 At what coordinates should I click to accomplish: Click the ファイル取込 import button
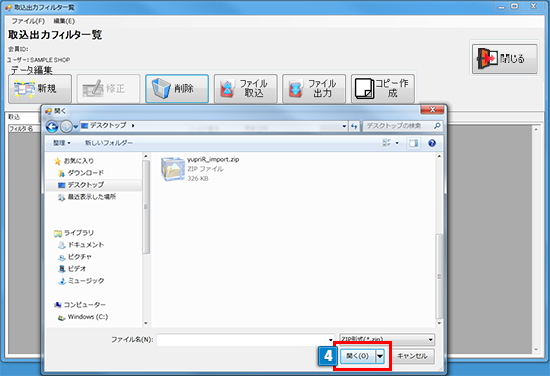(x=246, y=88)
